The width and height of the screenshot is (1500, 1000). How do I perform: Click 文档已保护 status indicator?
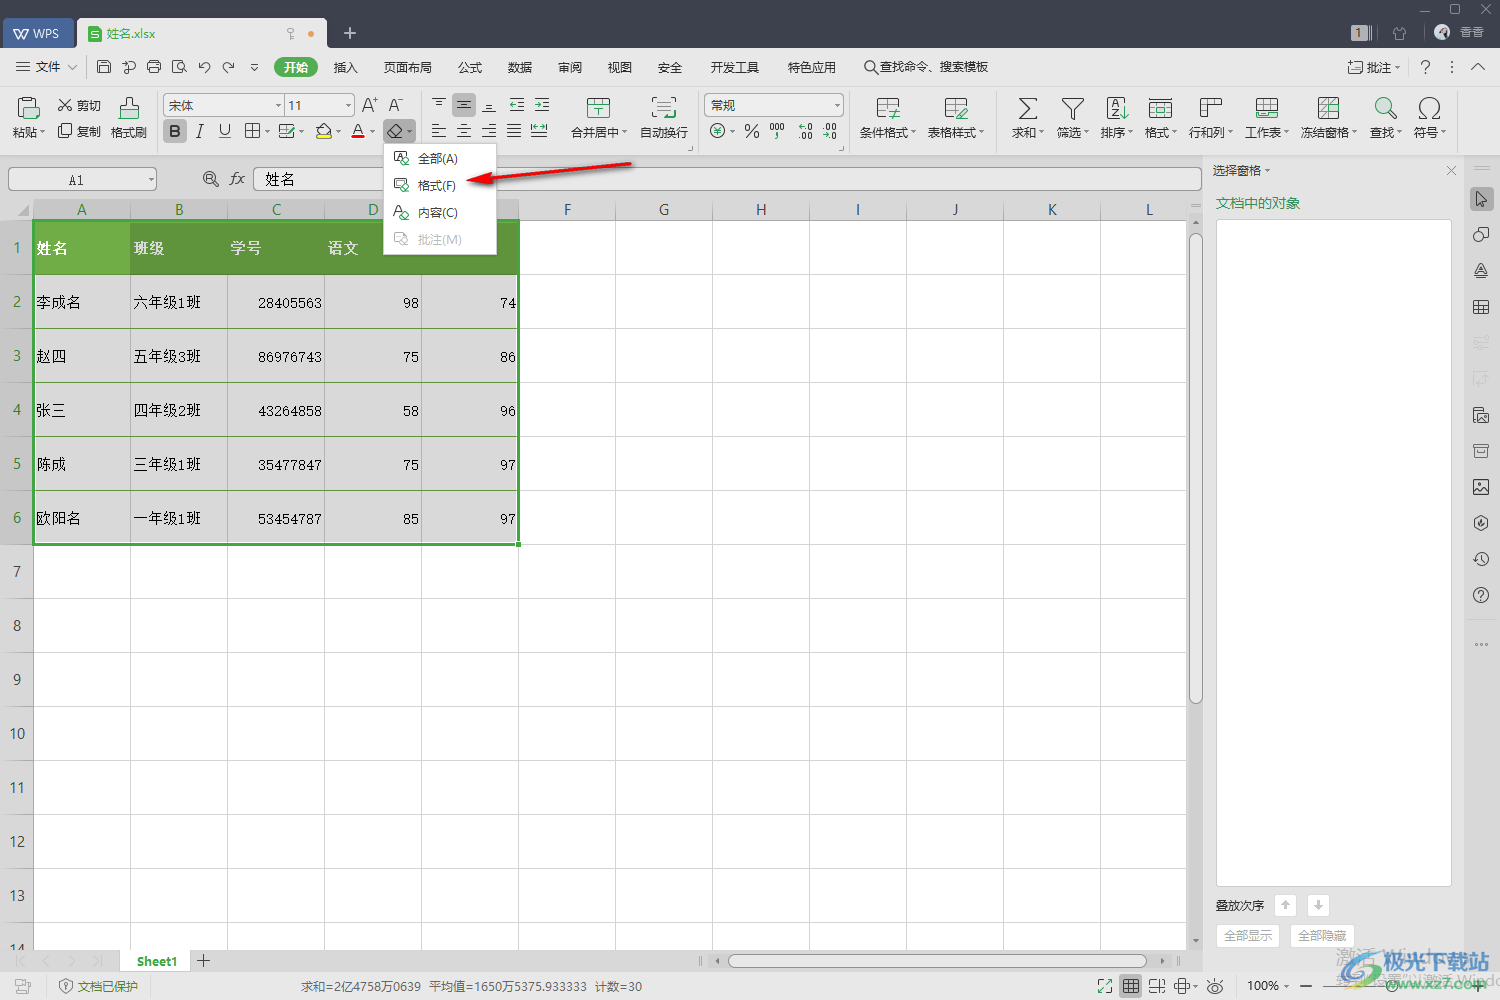click(x=98, y=986)
